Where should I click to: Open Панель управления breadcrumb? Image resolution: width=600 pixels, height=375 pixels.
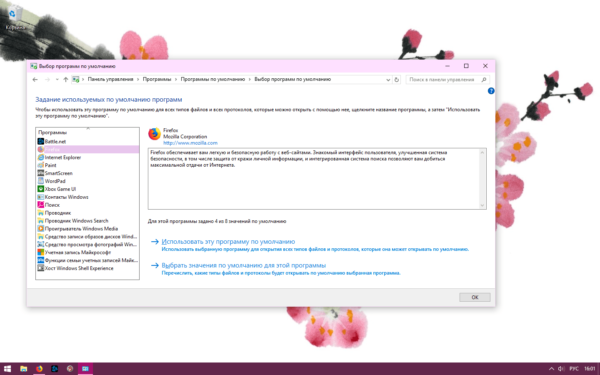coord(110,80)
